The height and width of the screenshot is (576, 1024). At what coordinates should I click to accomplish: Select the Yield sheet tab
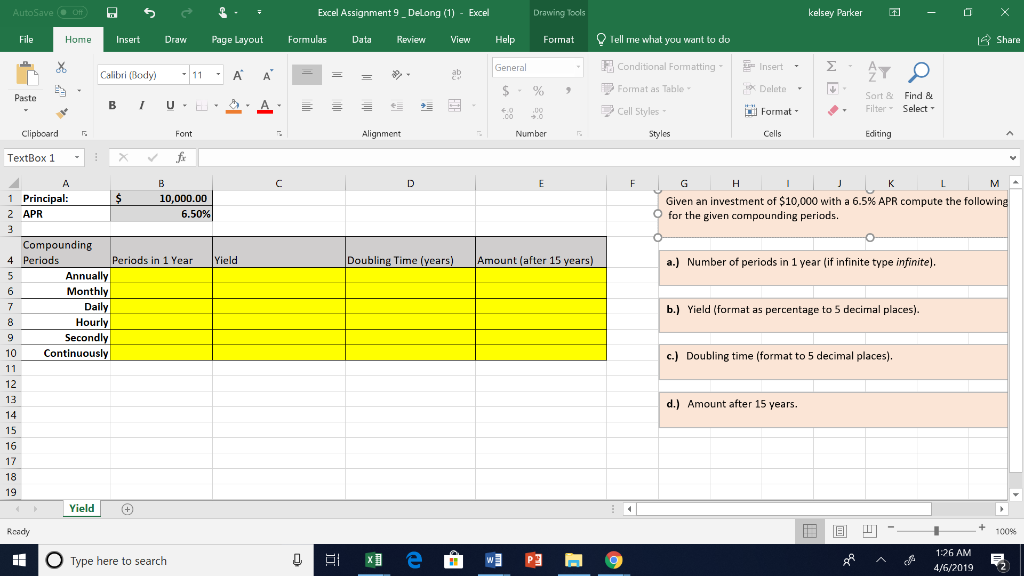[81, 508]
